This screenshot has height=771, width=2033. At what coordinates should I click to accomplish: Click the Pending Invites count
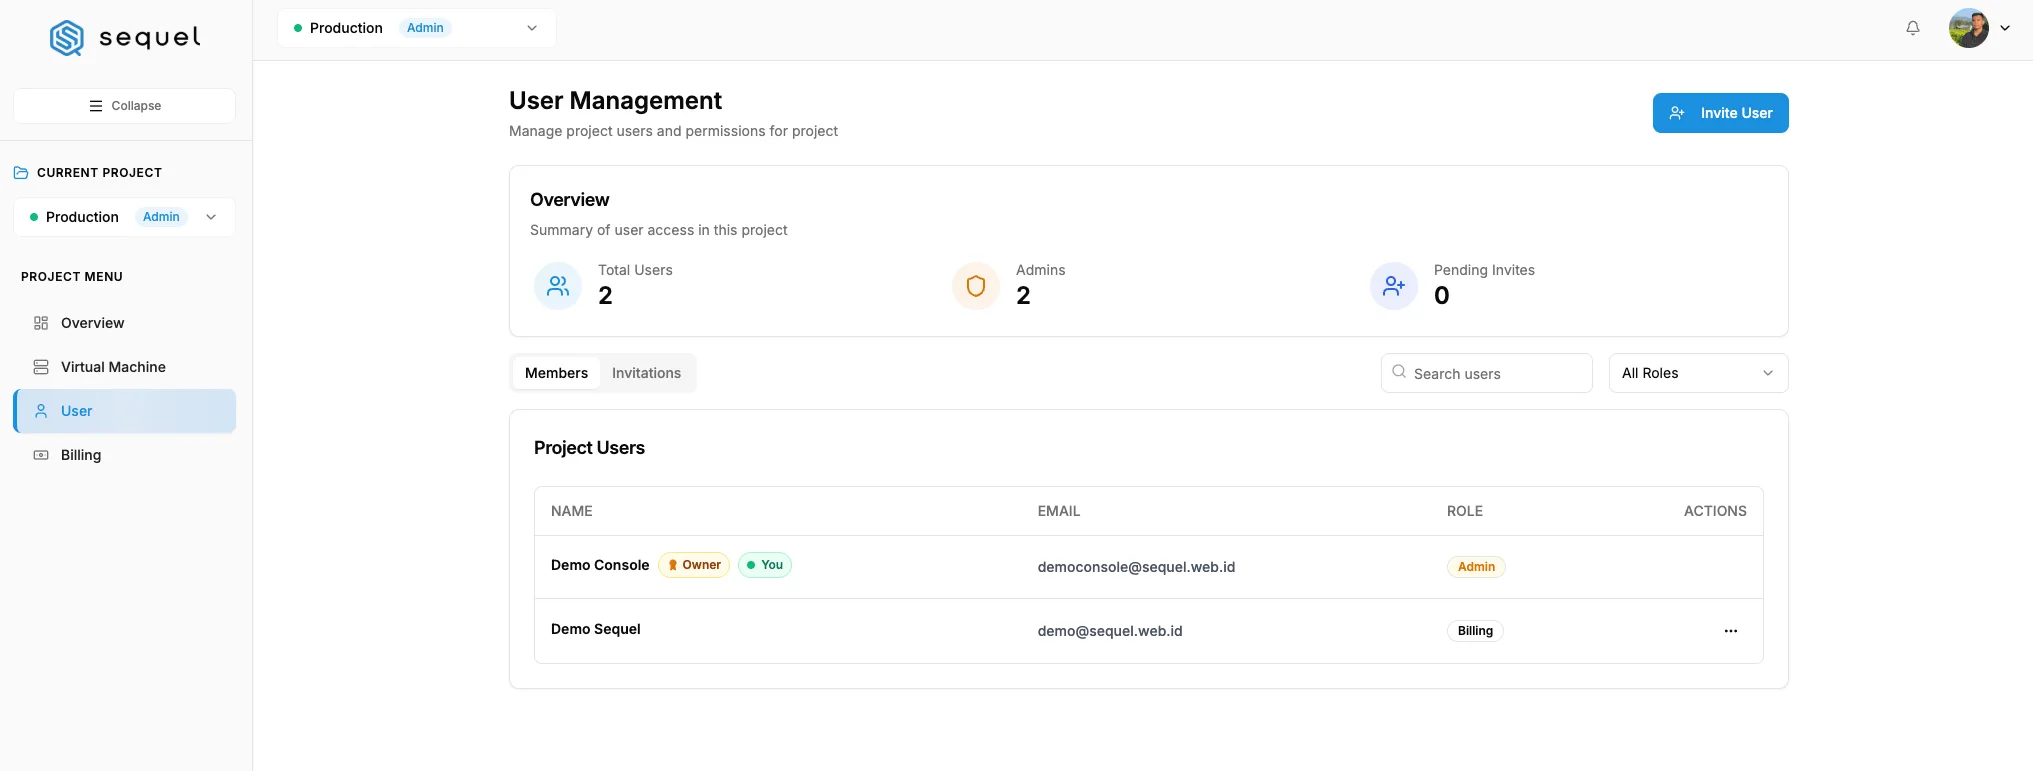(x=1442, y=296)
